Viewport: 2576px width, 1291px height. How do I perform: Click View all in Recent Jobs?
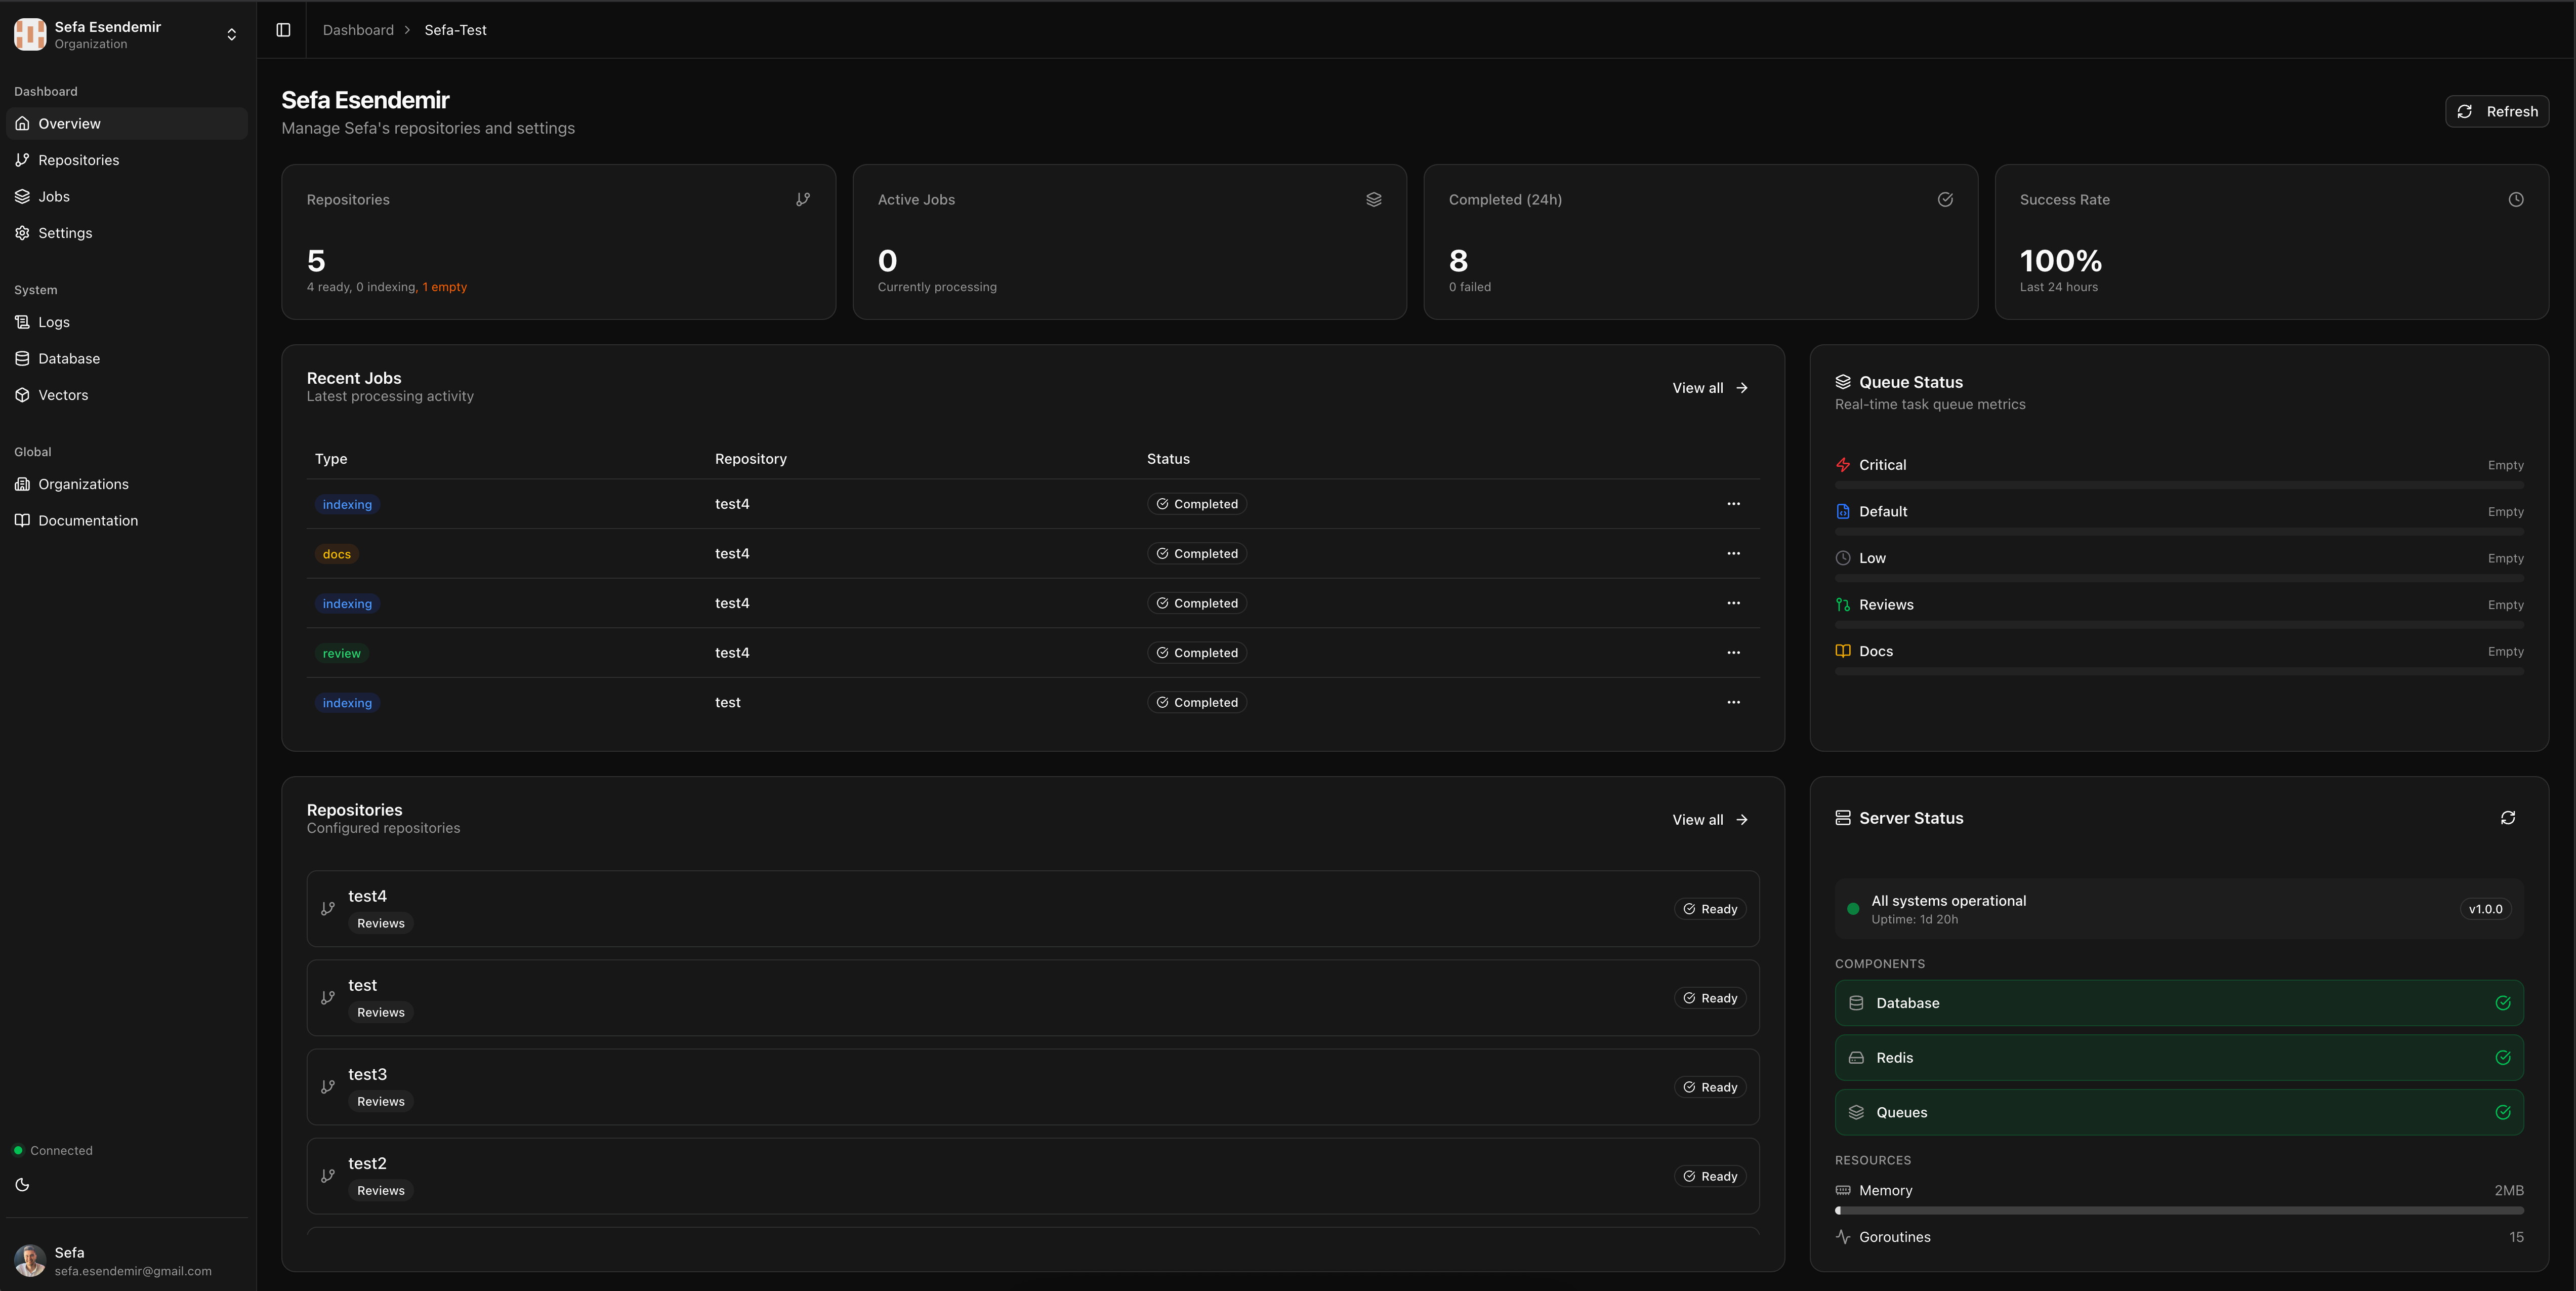(1709, 388)
